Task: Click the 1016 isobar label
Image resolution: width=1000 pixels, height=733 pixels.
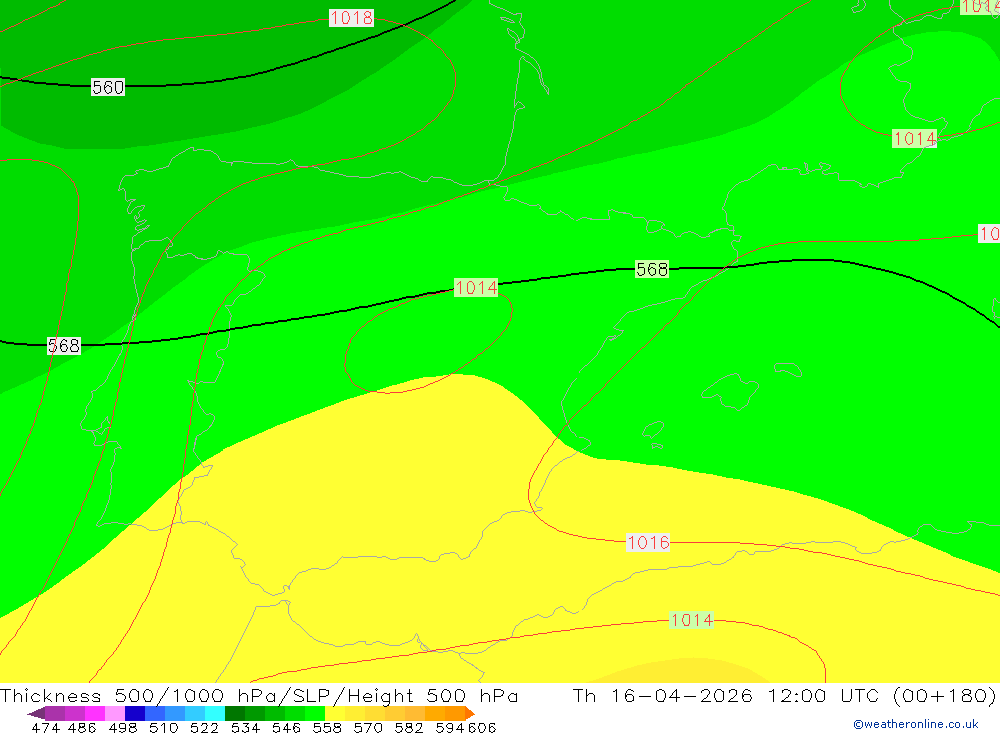Action: 648,542
